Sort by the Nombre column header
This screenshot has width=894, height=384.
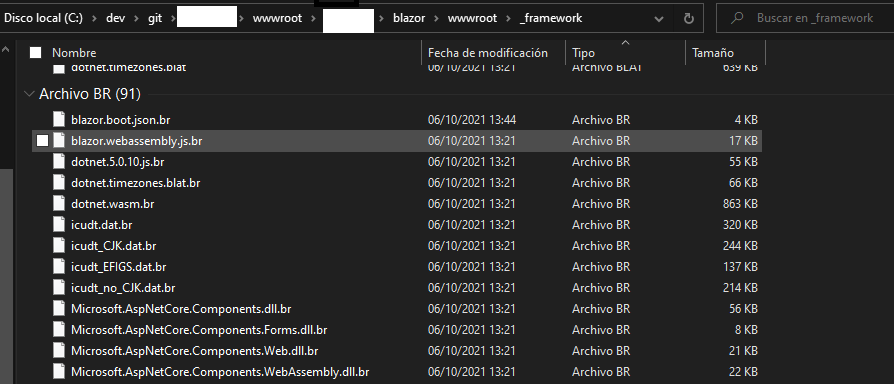pyautogui.click(x=74, y=52)
